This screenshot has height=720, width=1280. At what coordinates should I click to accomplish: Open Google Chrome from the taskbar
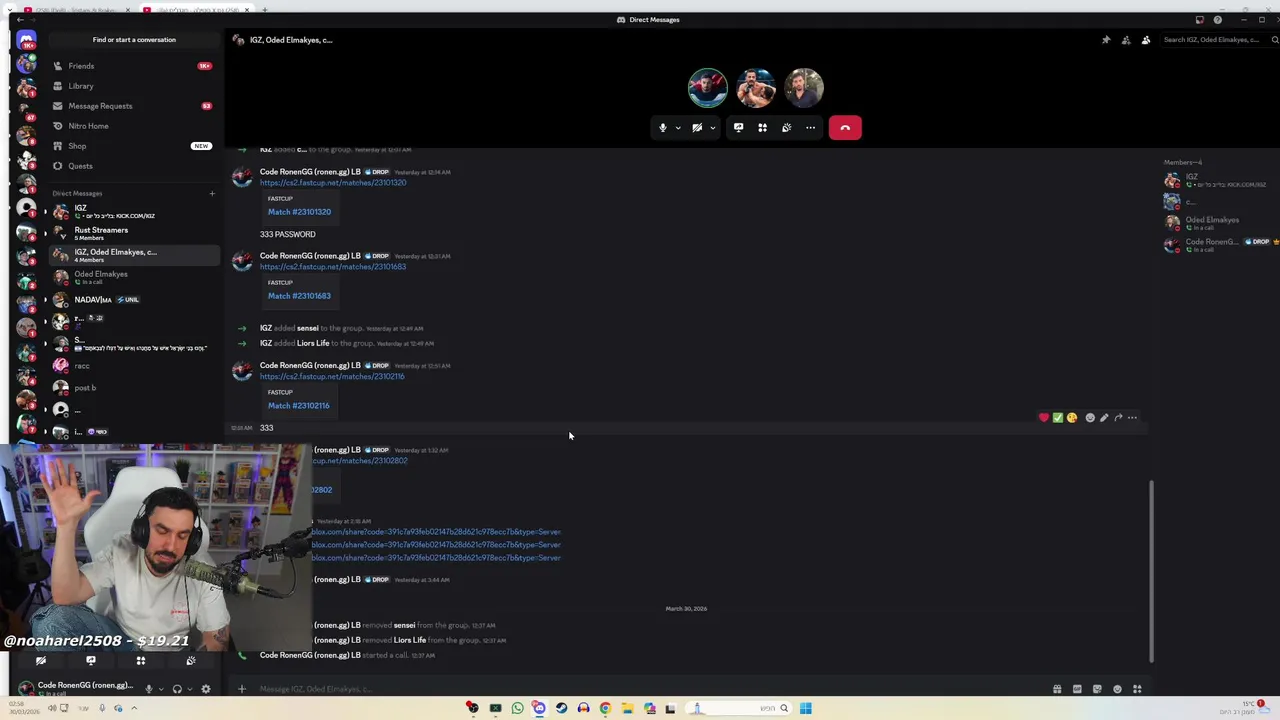coord(605,708)
